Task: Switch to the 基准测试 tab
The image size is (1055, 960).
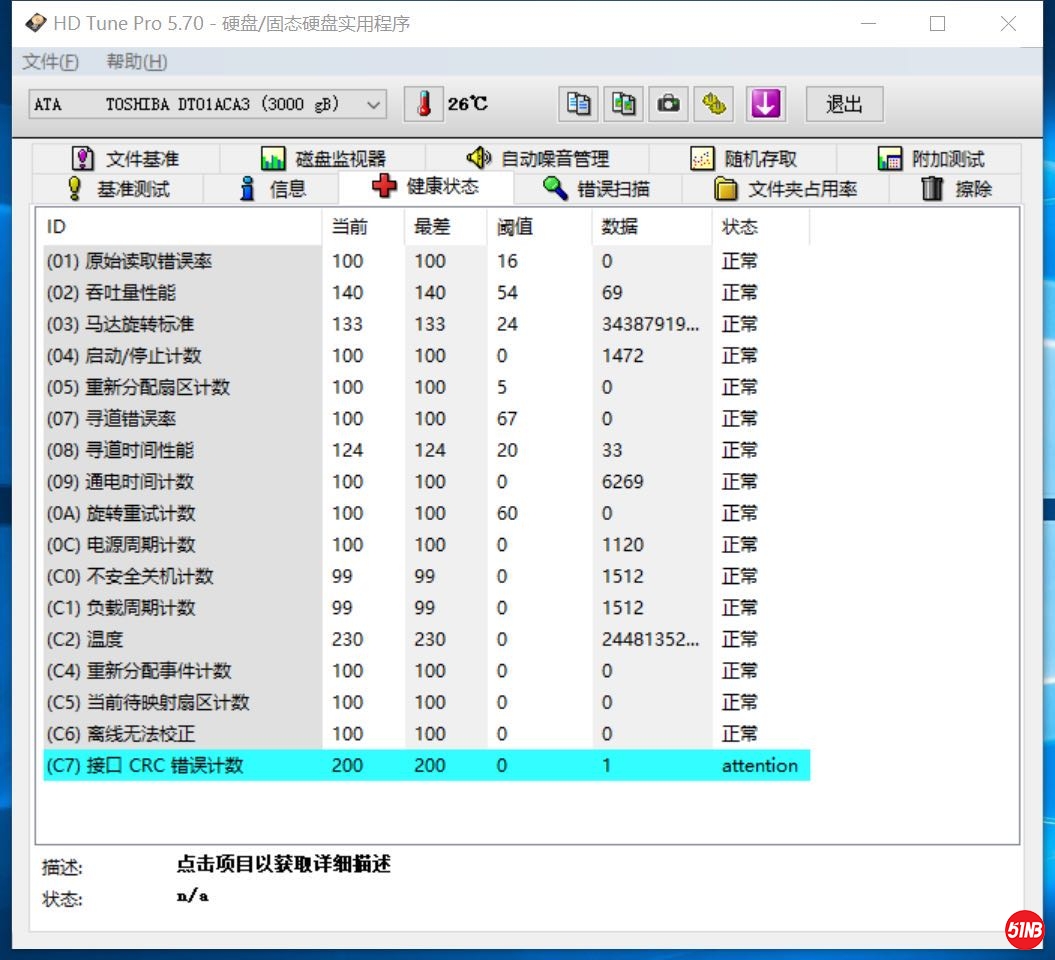Action: pyautogui.click(x=118, y=188)
